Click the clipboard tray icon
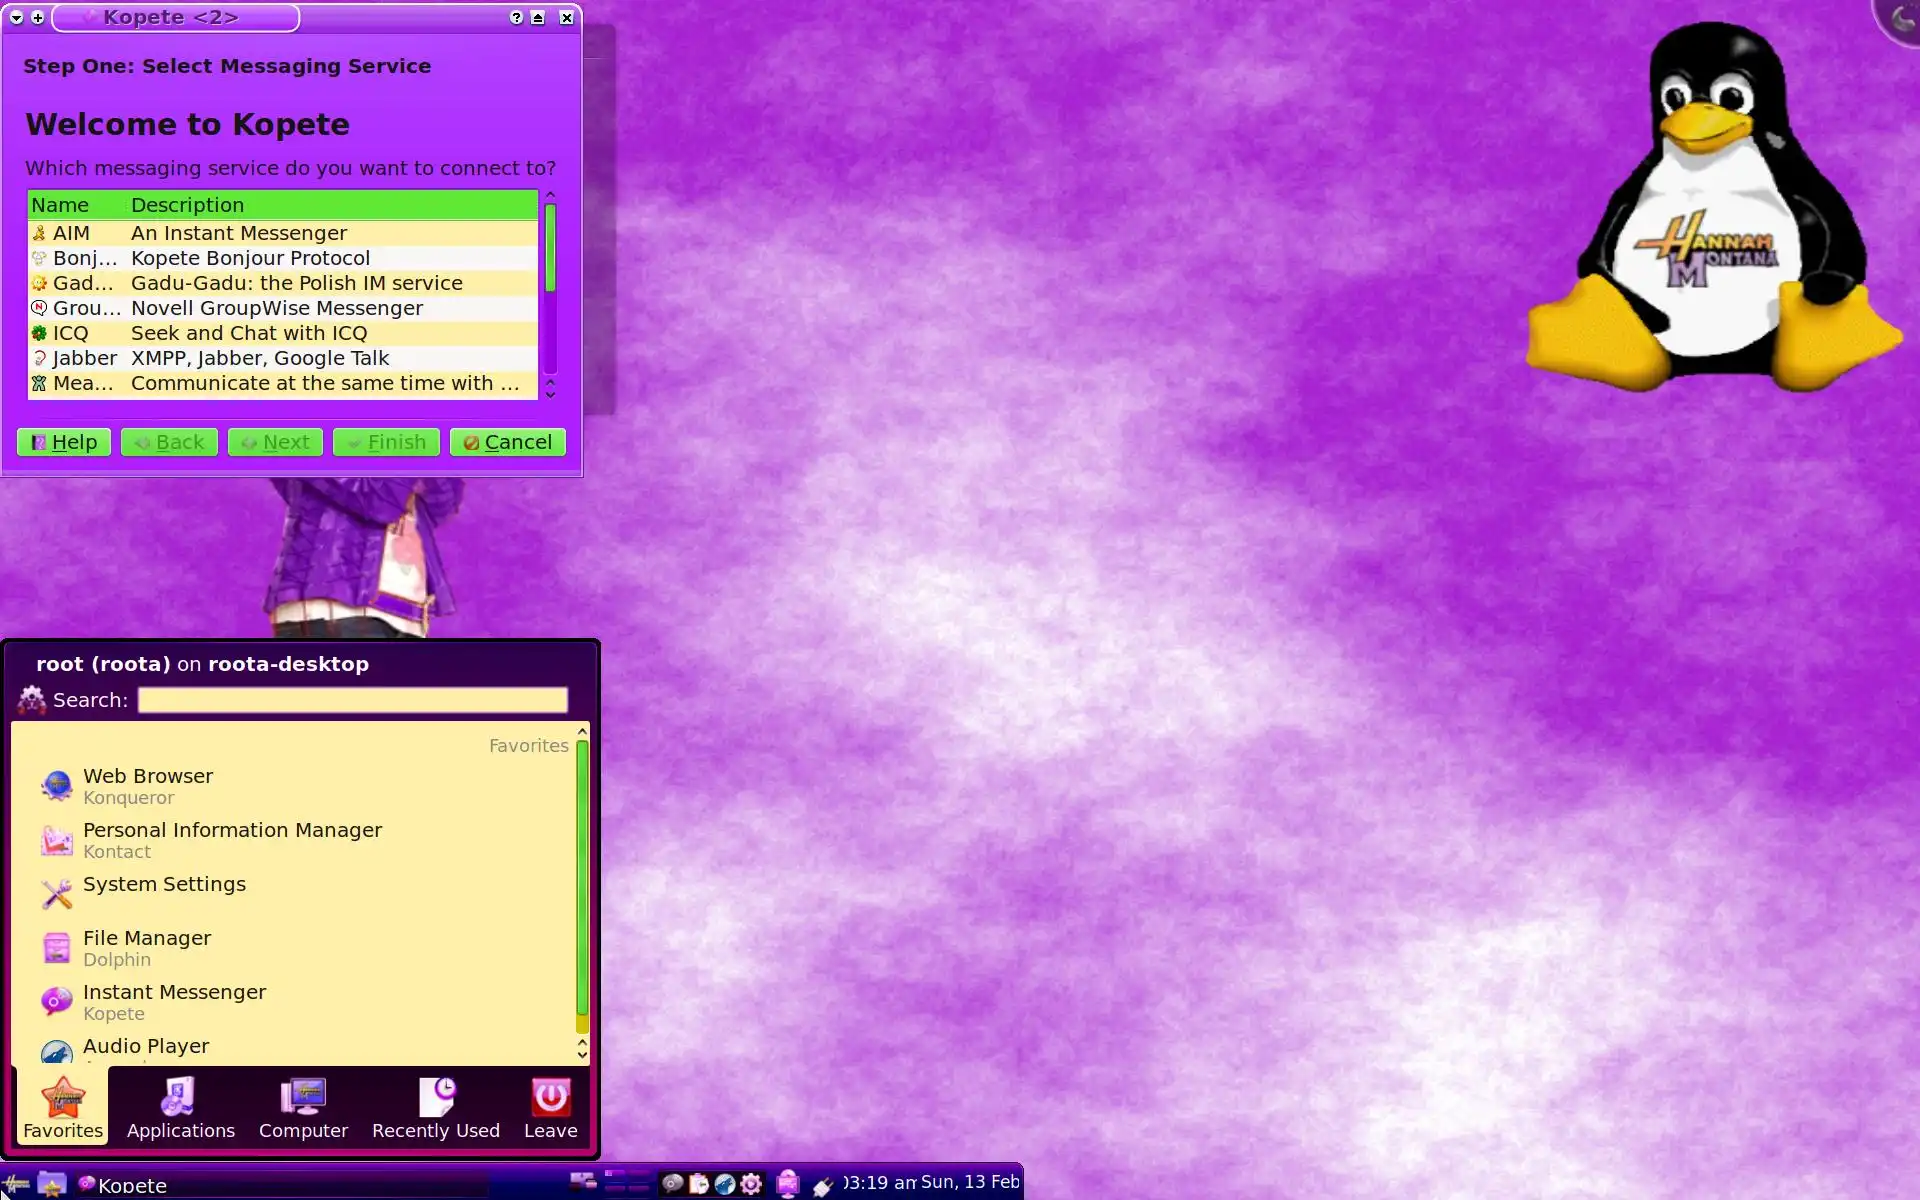 (699, 1184)
